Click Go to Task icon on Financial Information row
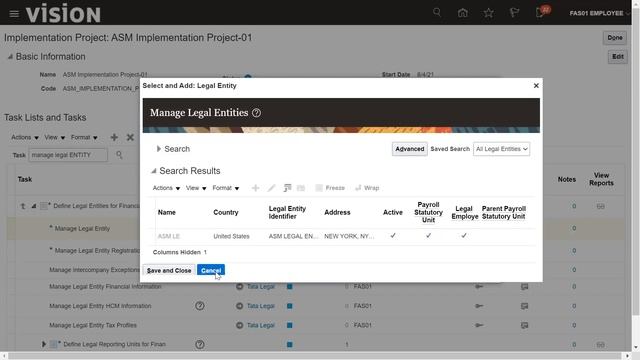Viewport: 640px width, 360px height. (479, 287)
